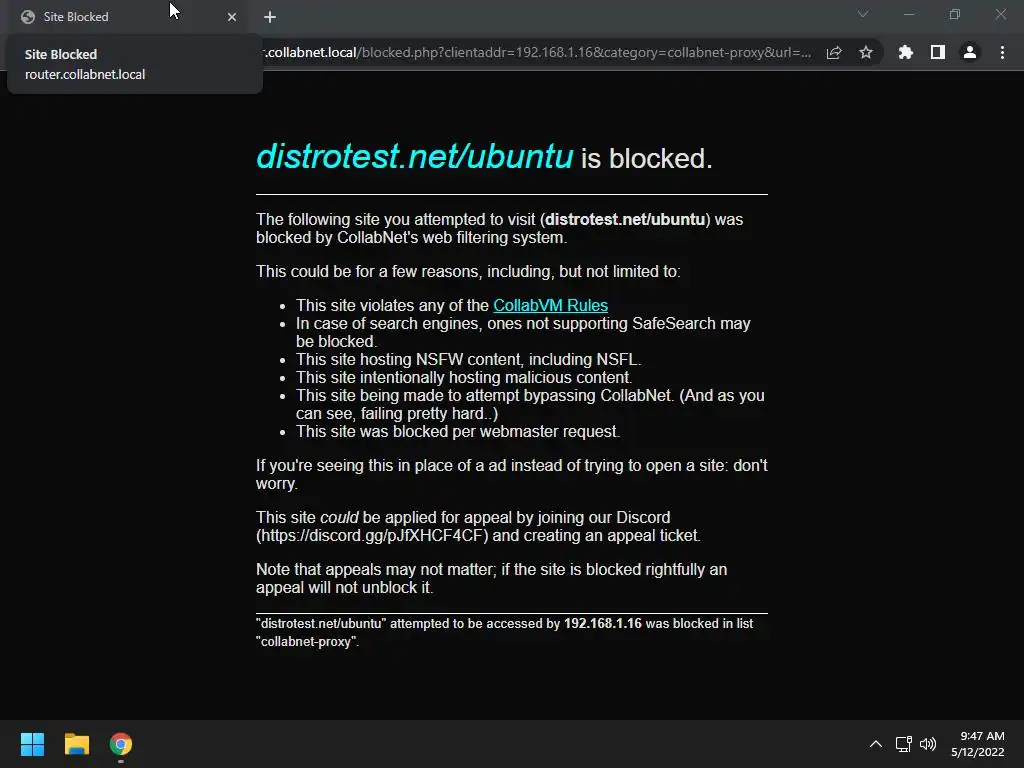Close the Site Blocked tab

[232, 17]
